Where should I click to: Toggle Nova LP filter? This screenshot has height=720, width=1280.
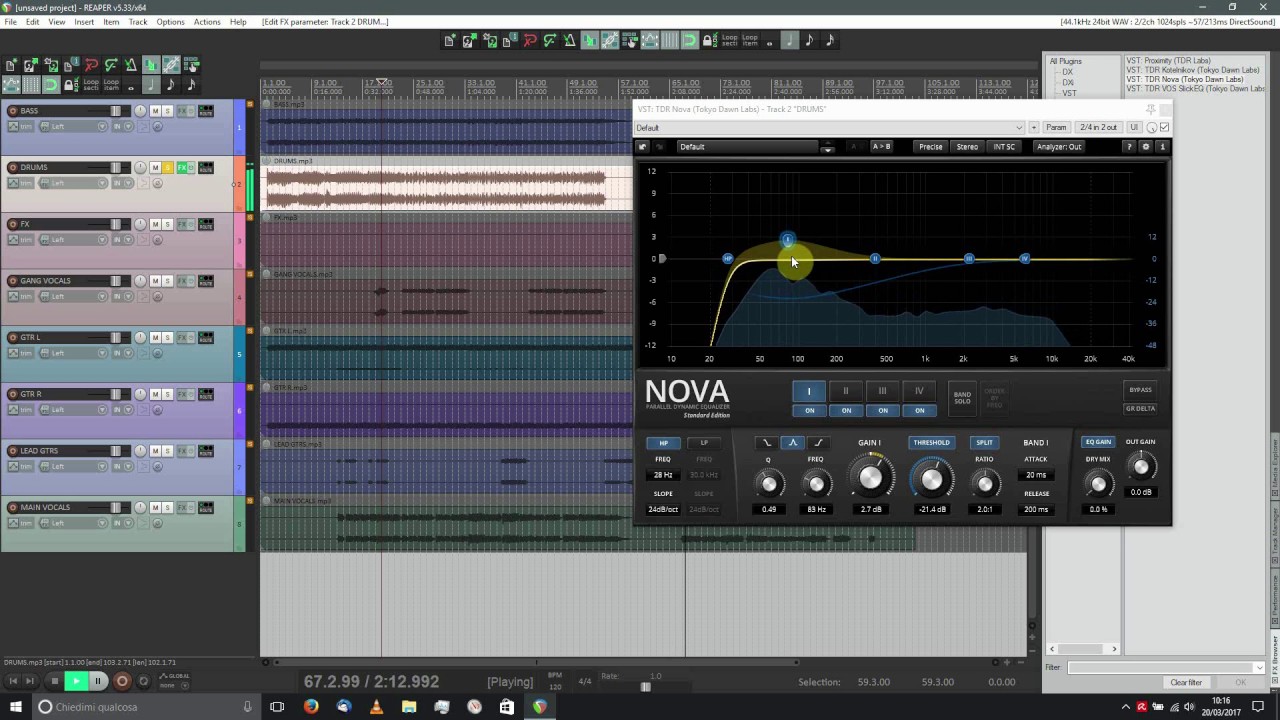pos(704,443)
